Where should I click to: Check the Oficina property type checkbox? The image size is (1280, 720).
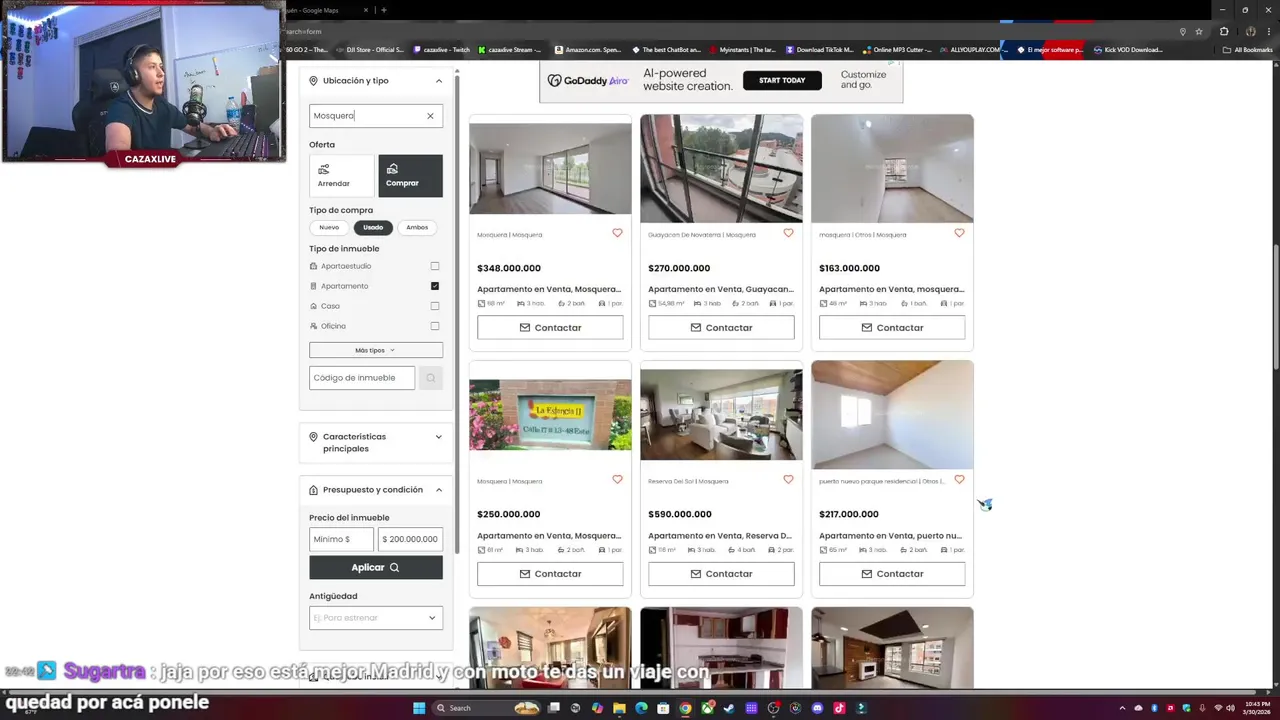tap(435, 326)
